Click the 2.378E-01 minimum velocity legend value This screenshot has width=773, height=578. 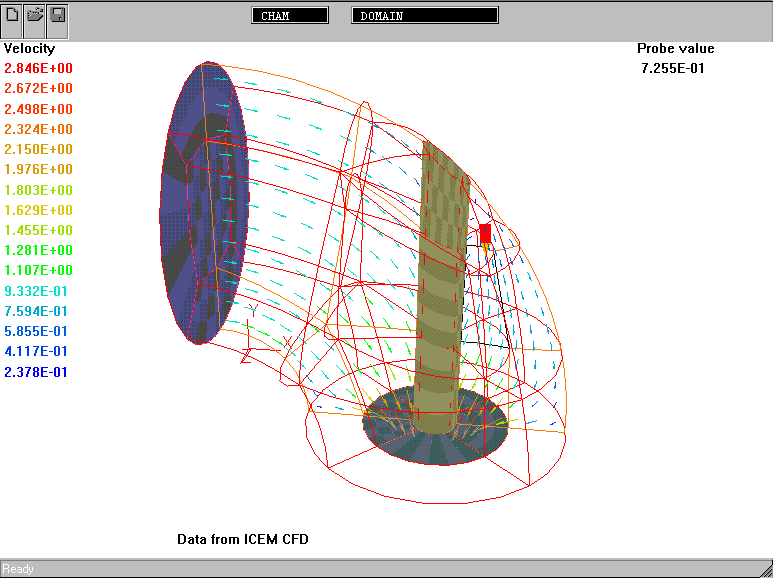click(38, 372)
